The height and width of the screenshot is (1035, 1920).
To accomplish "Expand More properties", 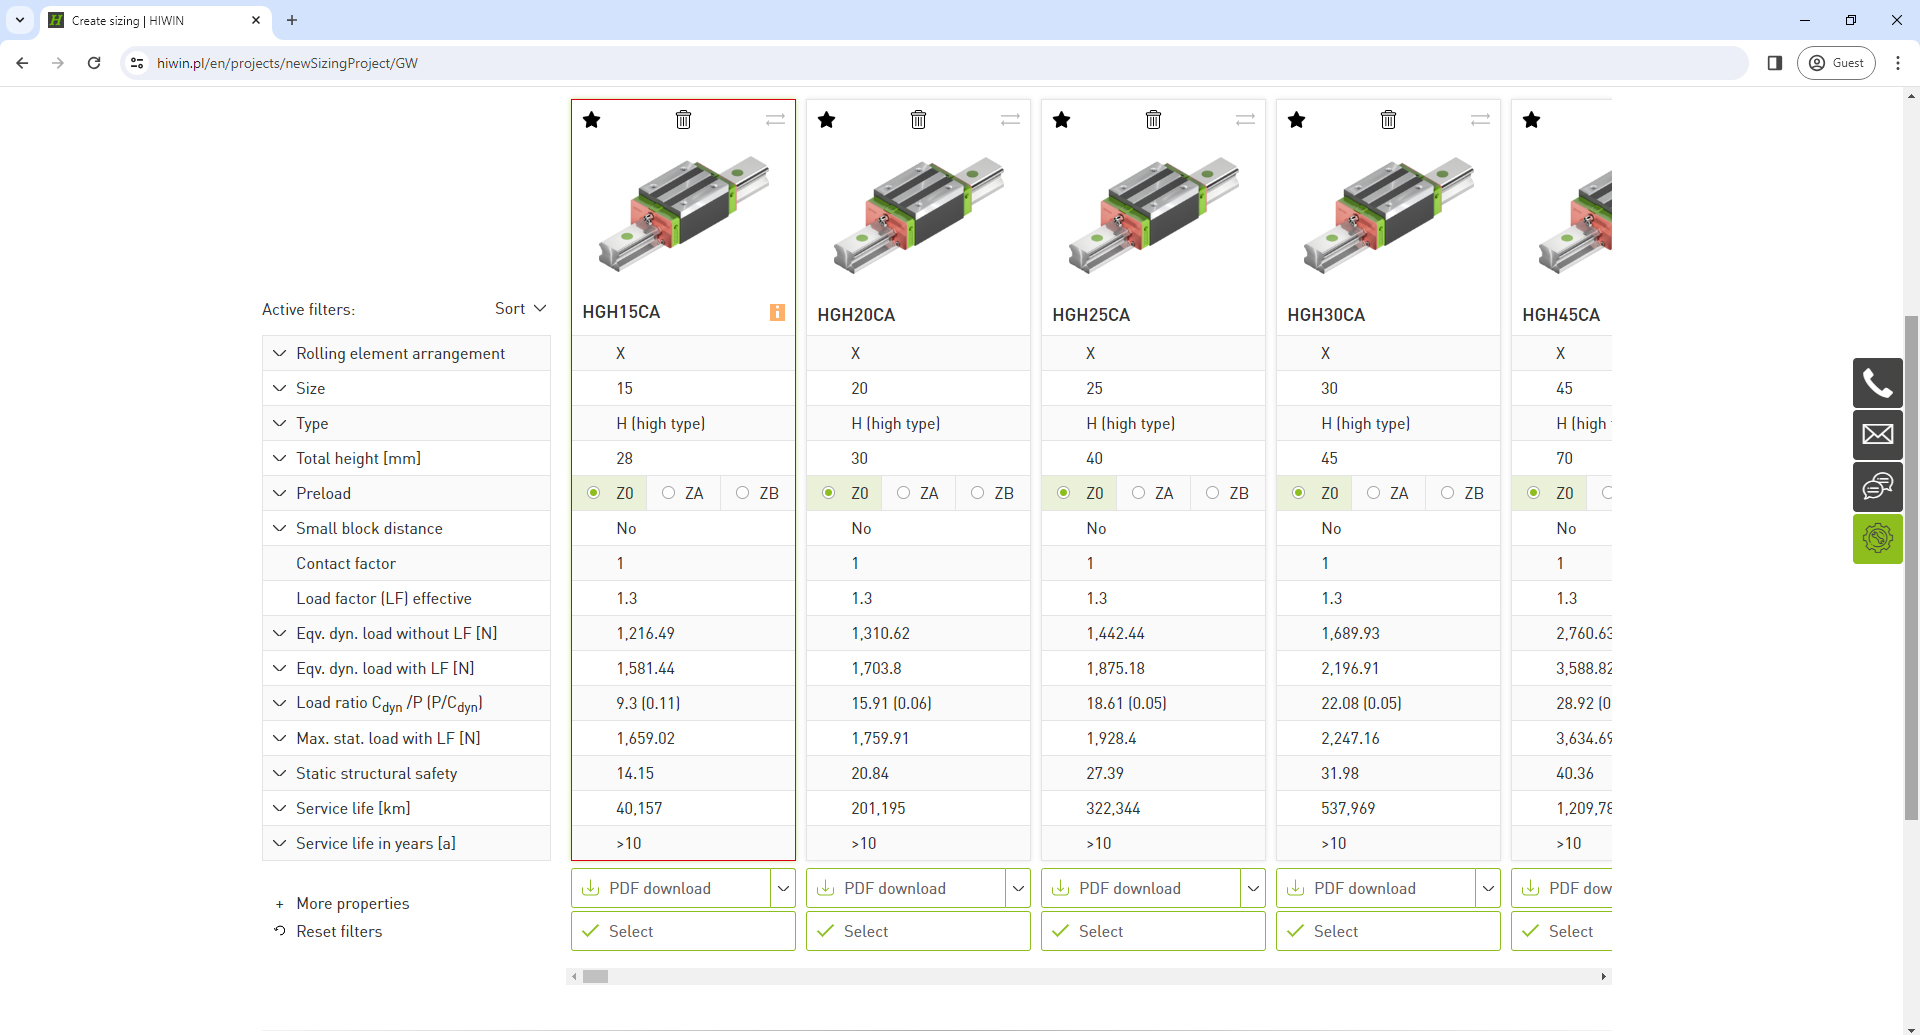I will coord(343,903).
